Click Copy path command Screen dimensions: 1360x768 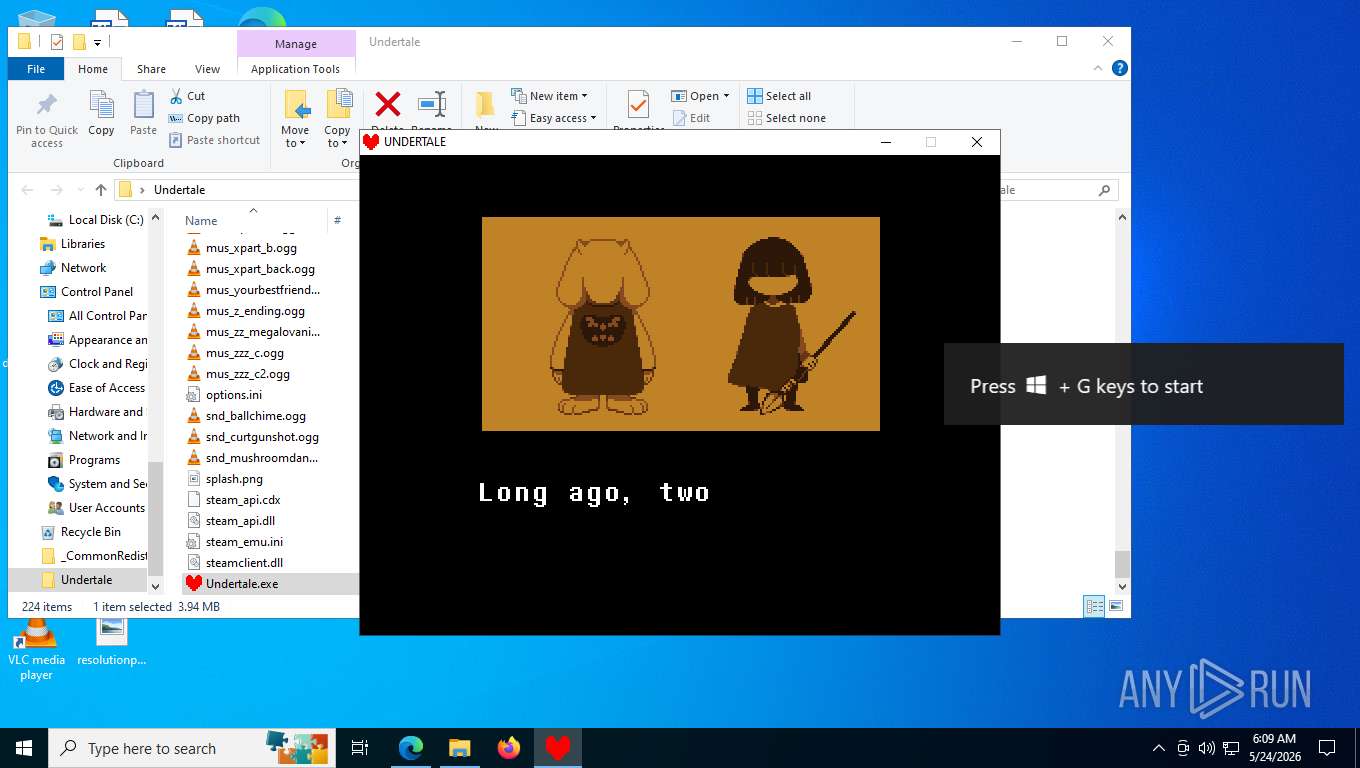(x=204, y=118)
